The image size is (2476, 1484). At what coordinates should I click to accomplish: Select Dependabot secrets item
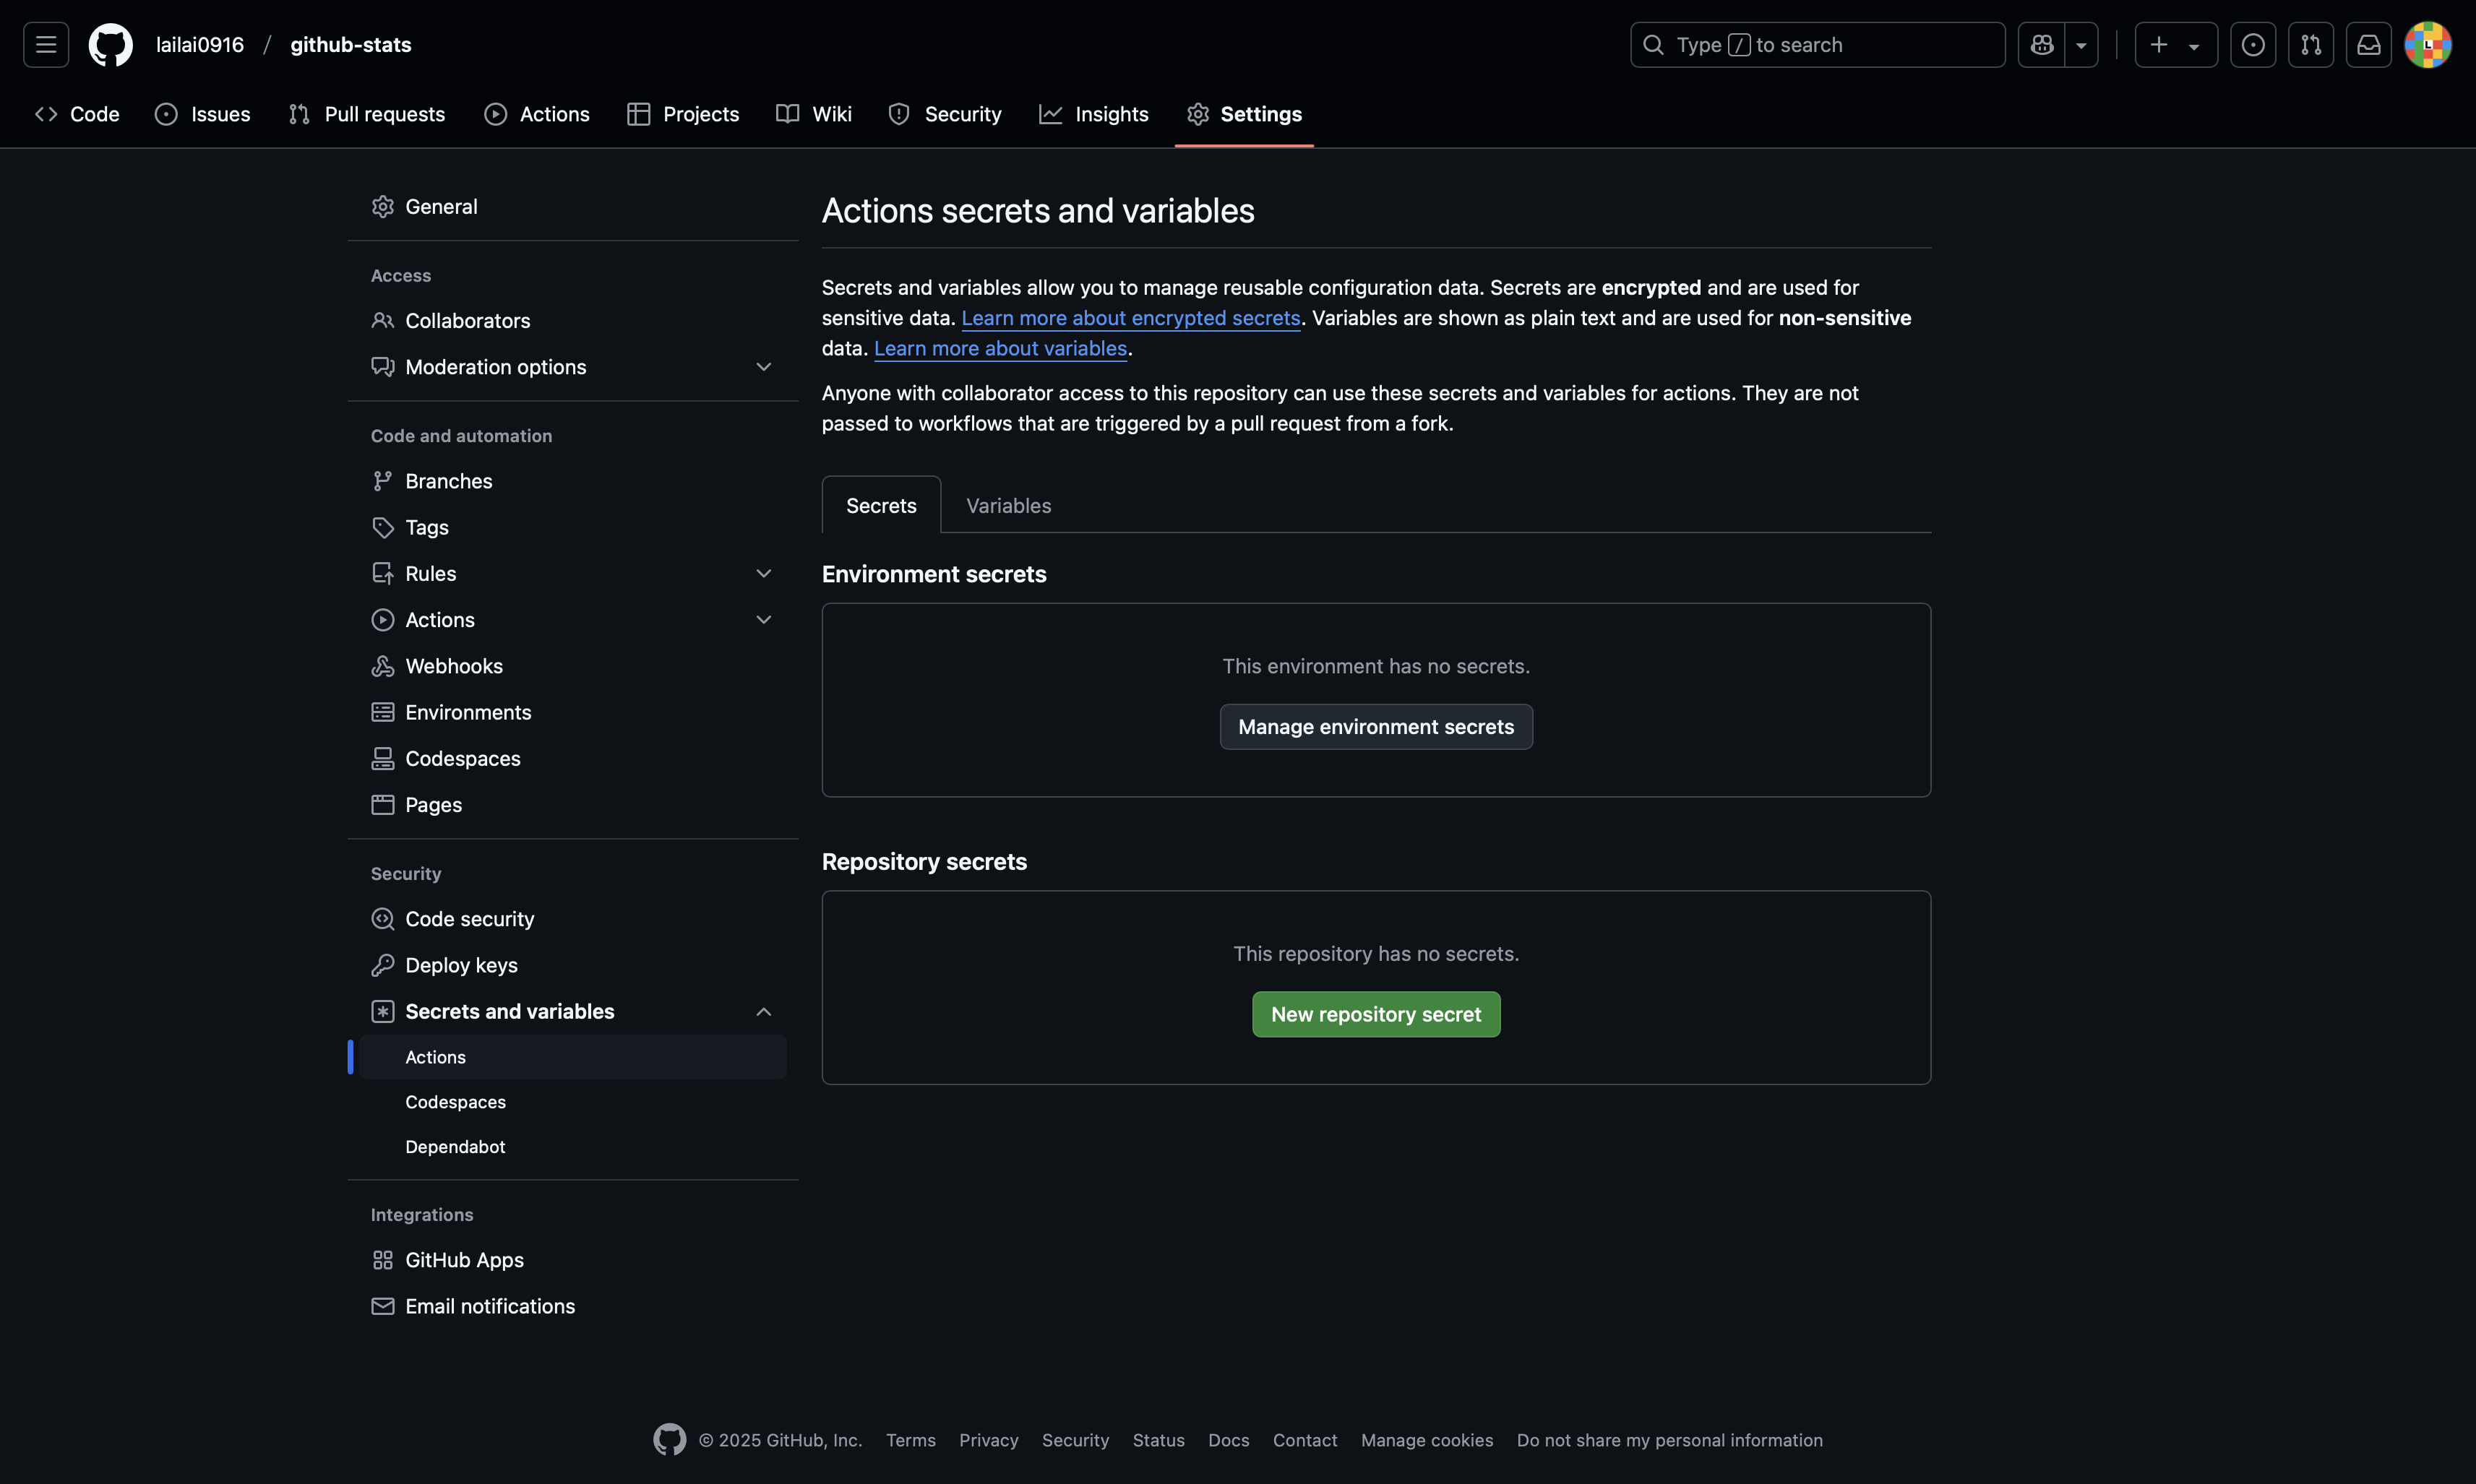pyautogui.click(x=573, y=1147)
